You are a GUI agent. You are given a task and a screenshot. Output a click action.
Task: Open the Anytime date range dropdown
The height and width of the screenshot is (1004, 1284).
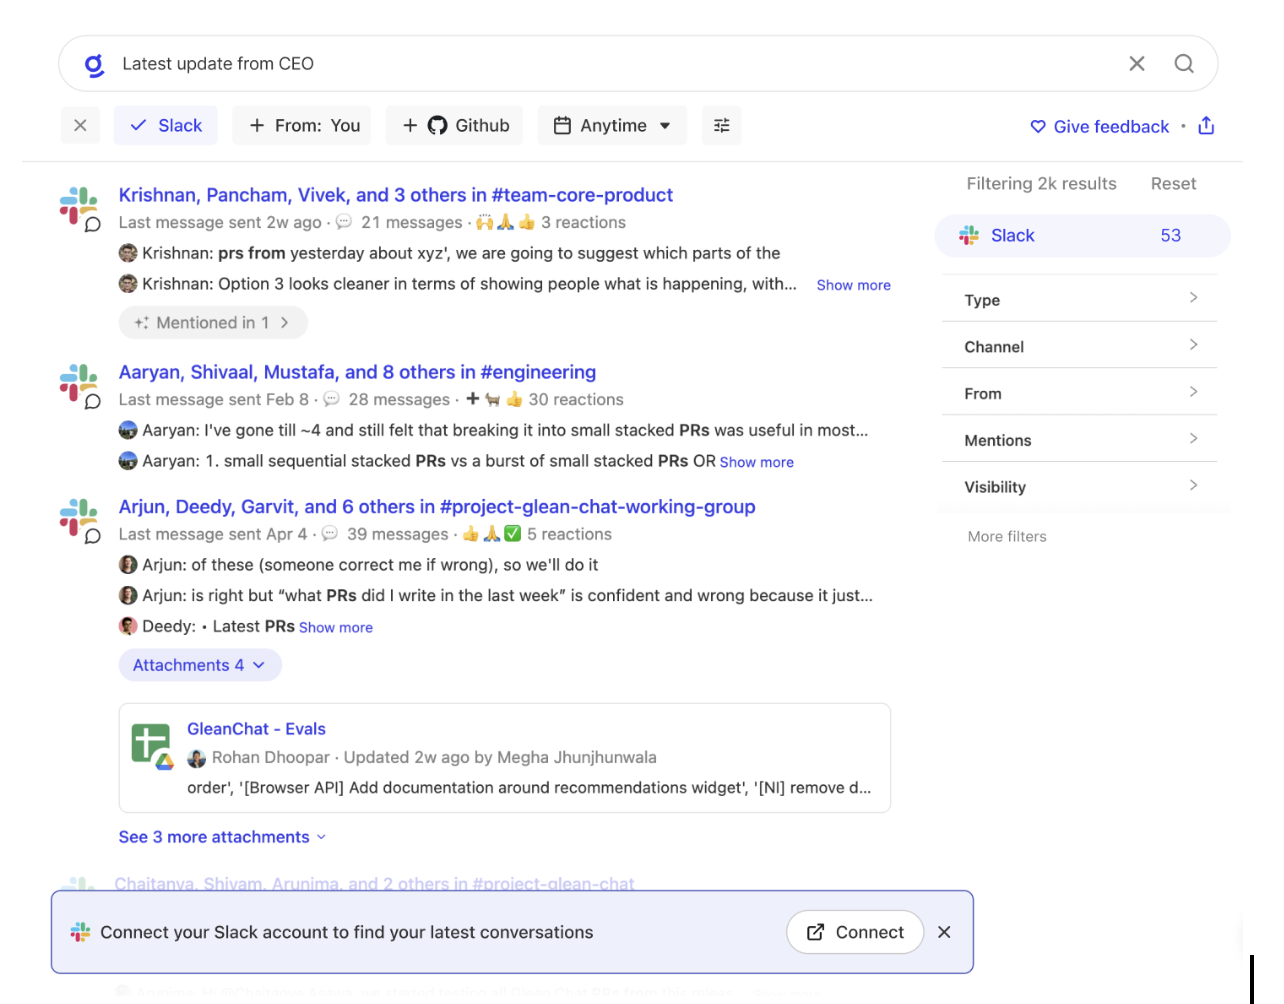click(612, 125)
